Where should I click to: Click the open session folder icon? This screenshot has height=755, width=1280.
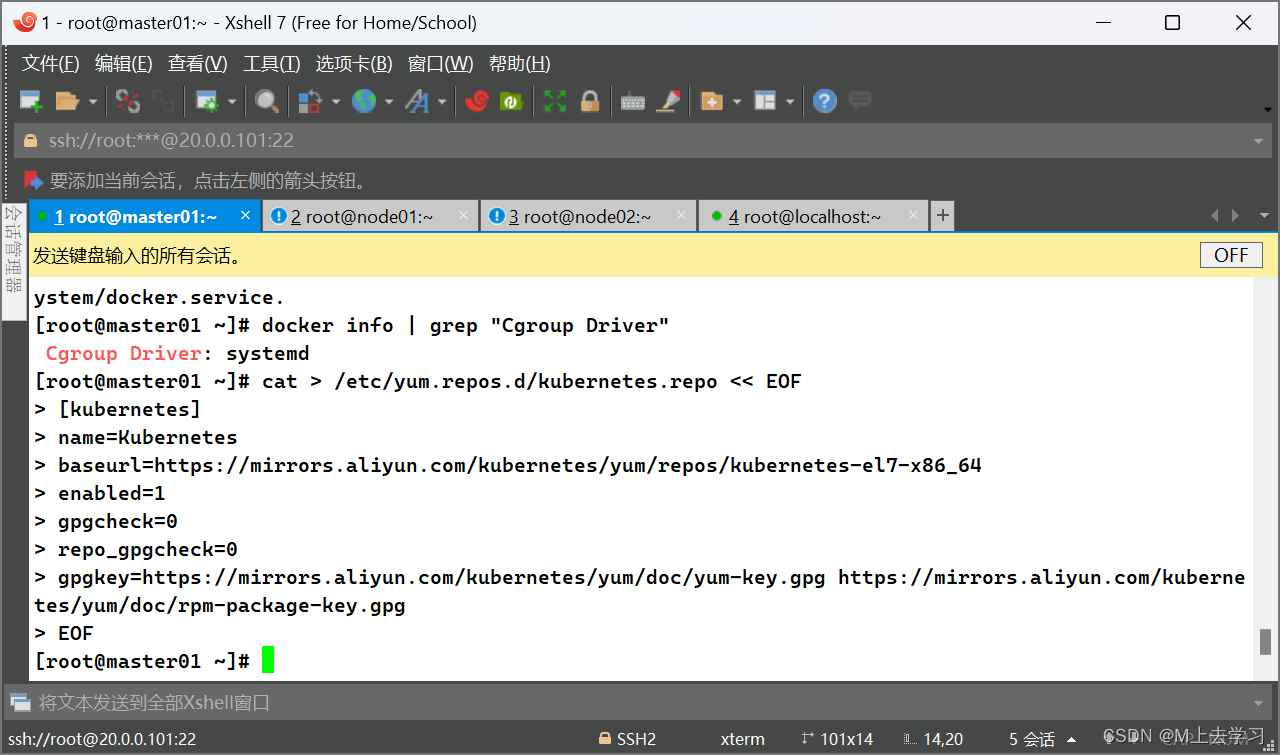[67, 101]
